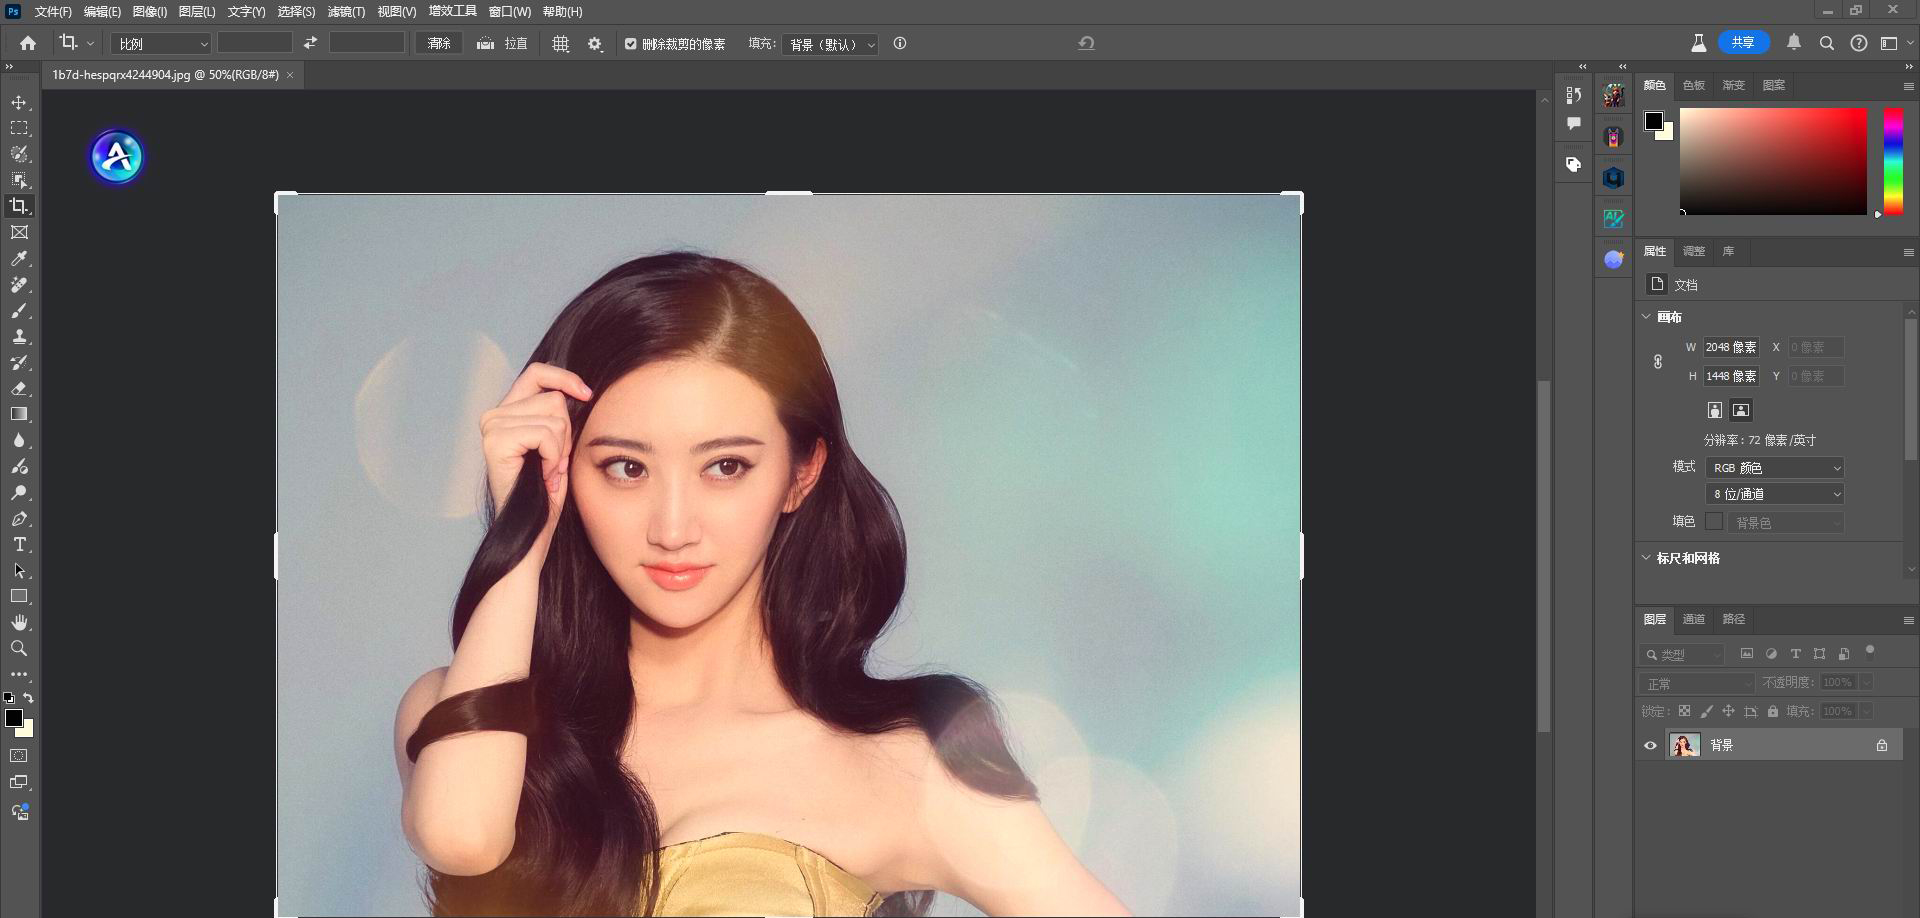Toggle the width-height link icon
Image resolution: width=1920 pixels, height=918 pixels.
pyautogui.click(x=1658, y=362)
